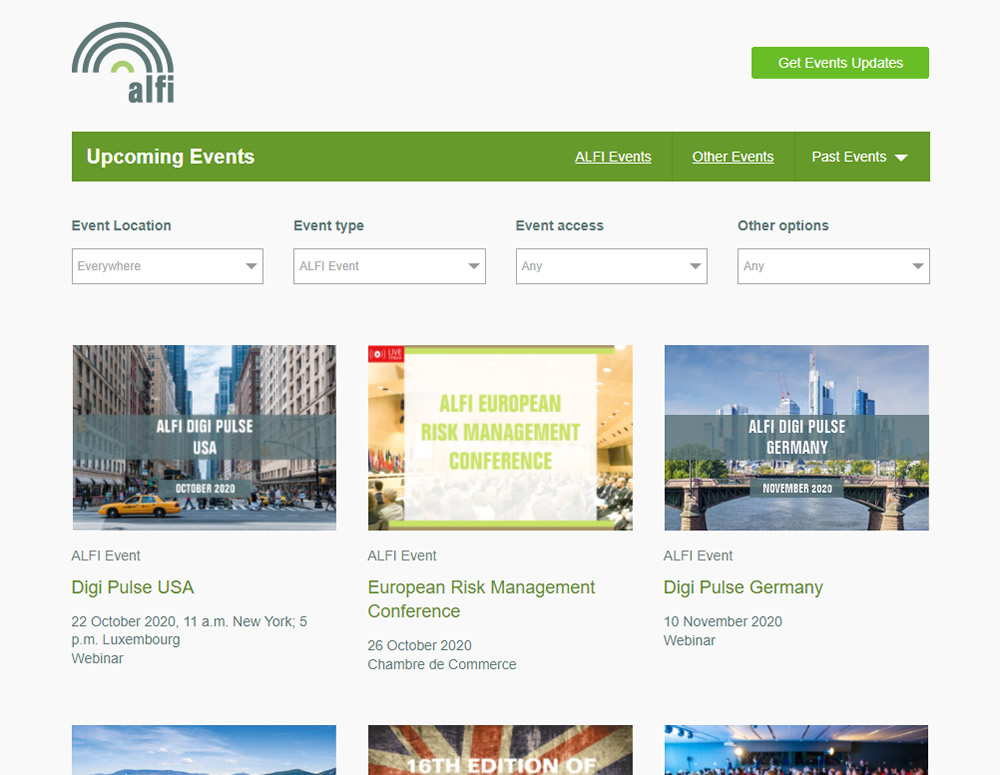This screenshot has height=775, width=1000.
Task: Open the Digi Pulse USA thumbnail image
Action: 204,437
